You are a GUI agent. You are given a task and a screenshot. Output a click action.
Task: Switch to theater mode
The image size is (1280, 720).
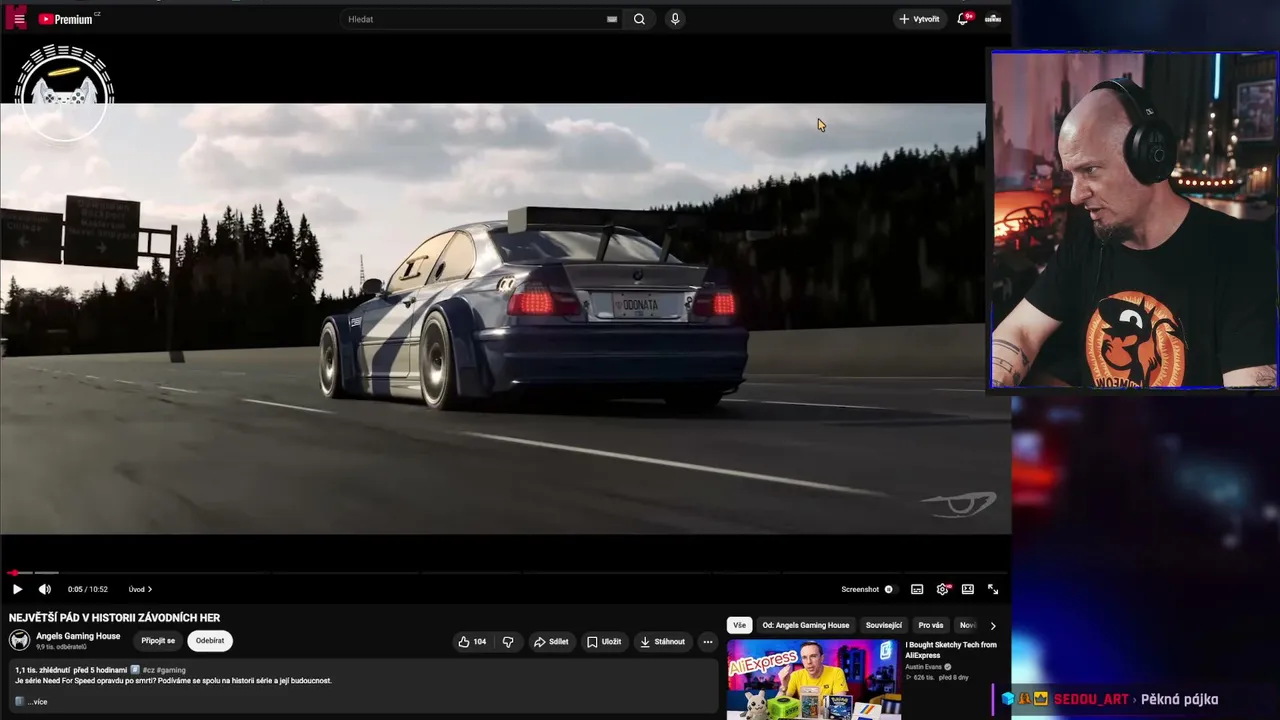968,589
